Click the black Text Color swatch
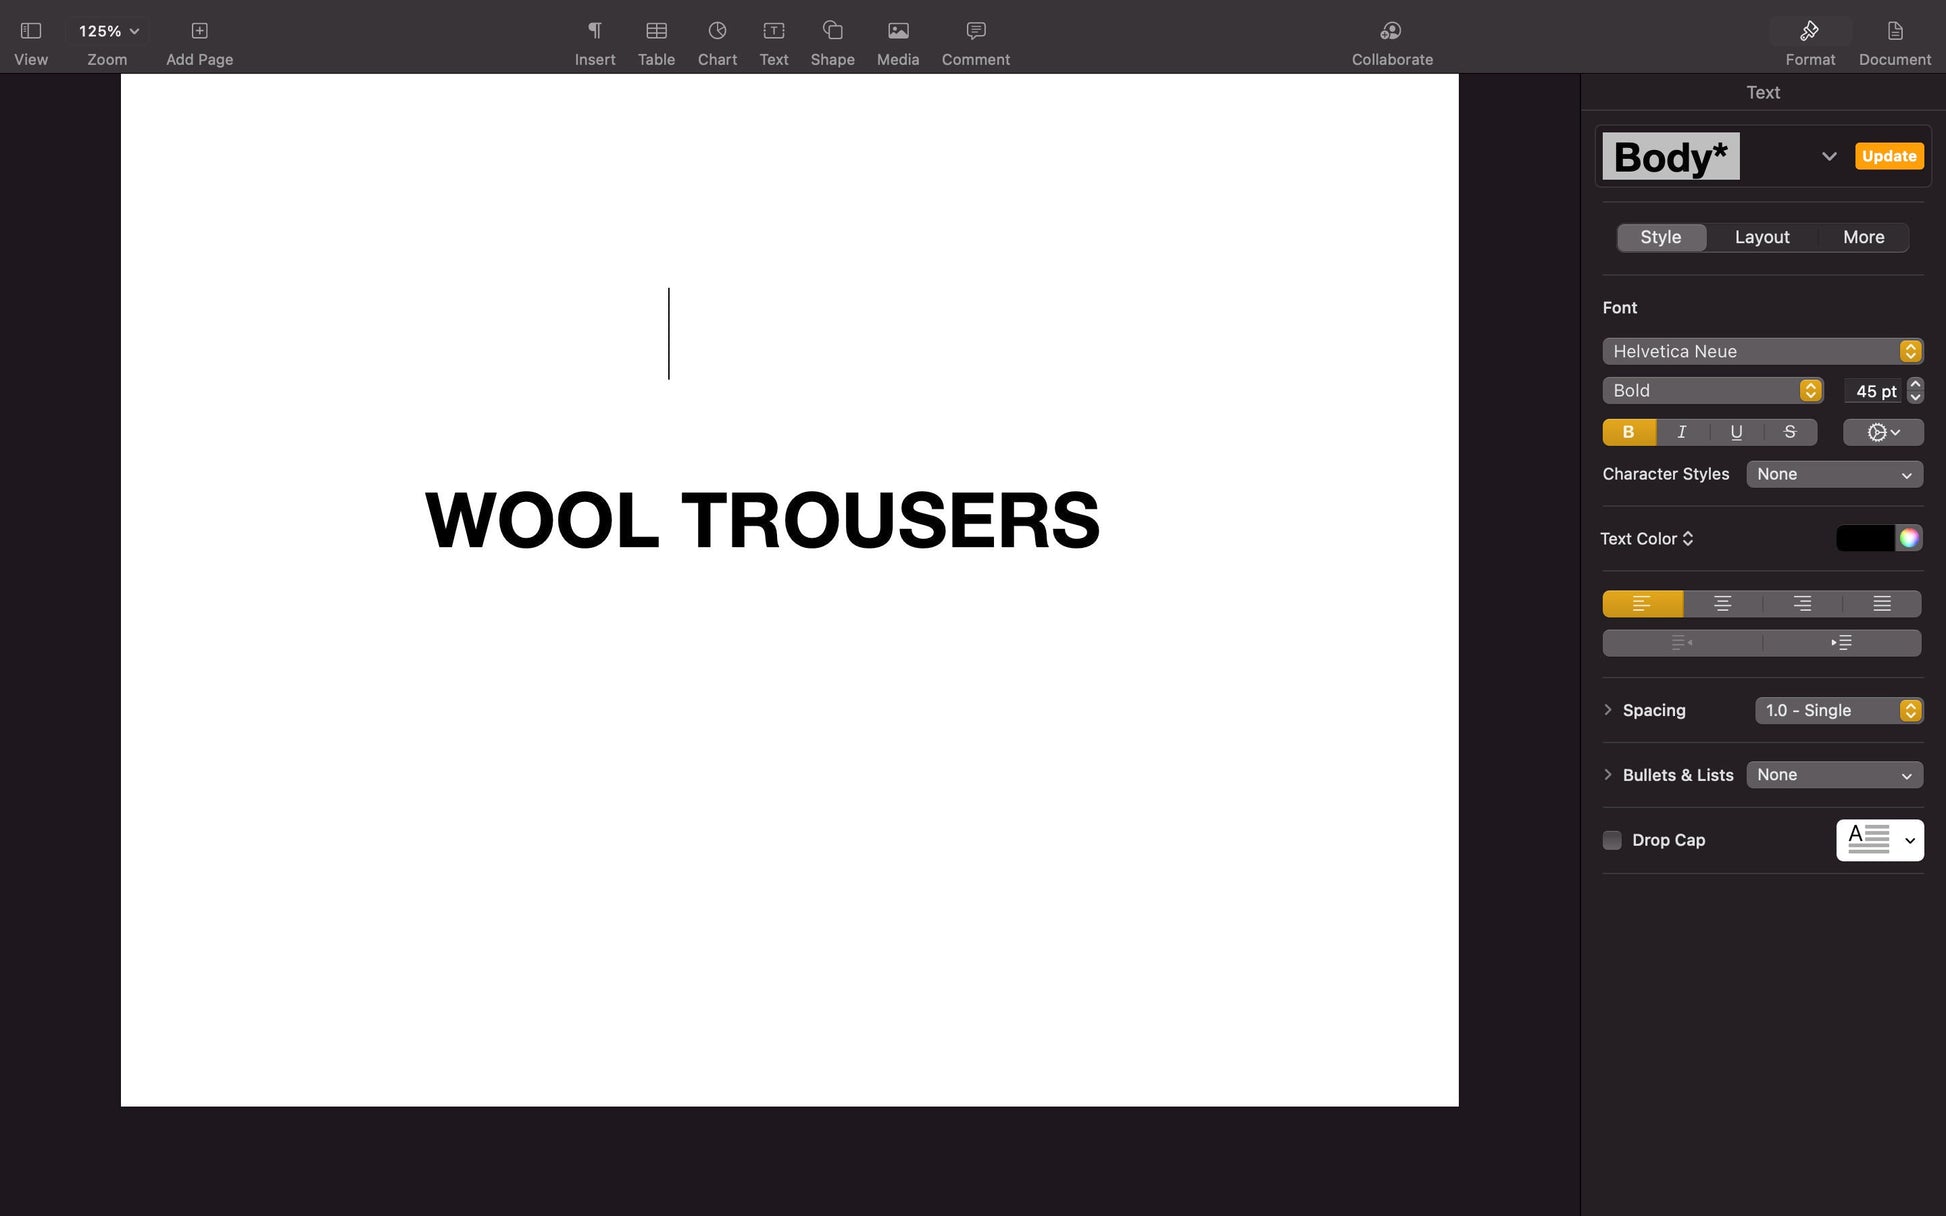1946x1216 pixels. coord(1865,538)
